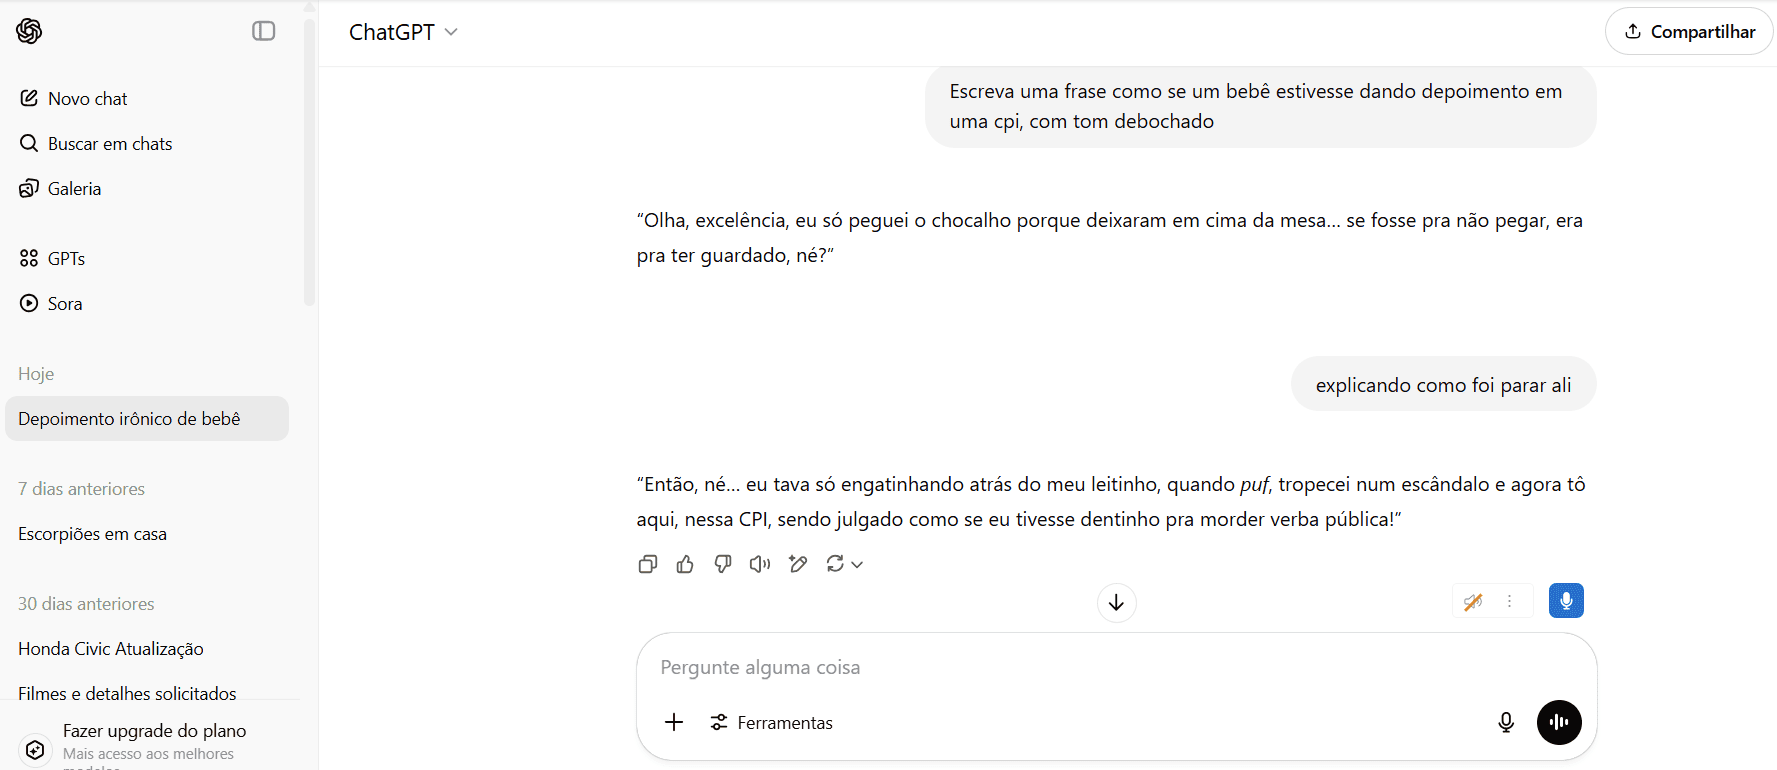Image resolution: width=1777 pixels, height=770 pixels.
Task: Click the ChatGPT logo icon
Action: coord(29,31)
